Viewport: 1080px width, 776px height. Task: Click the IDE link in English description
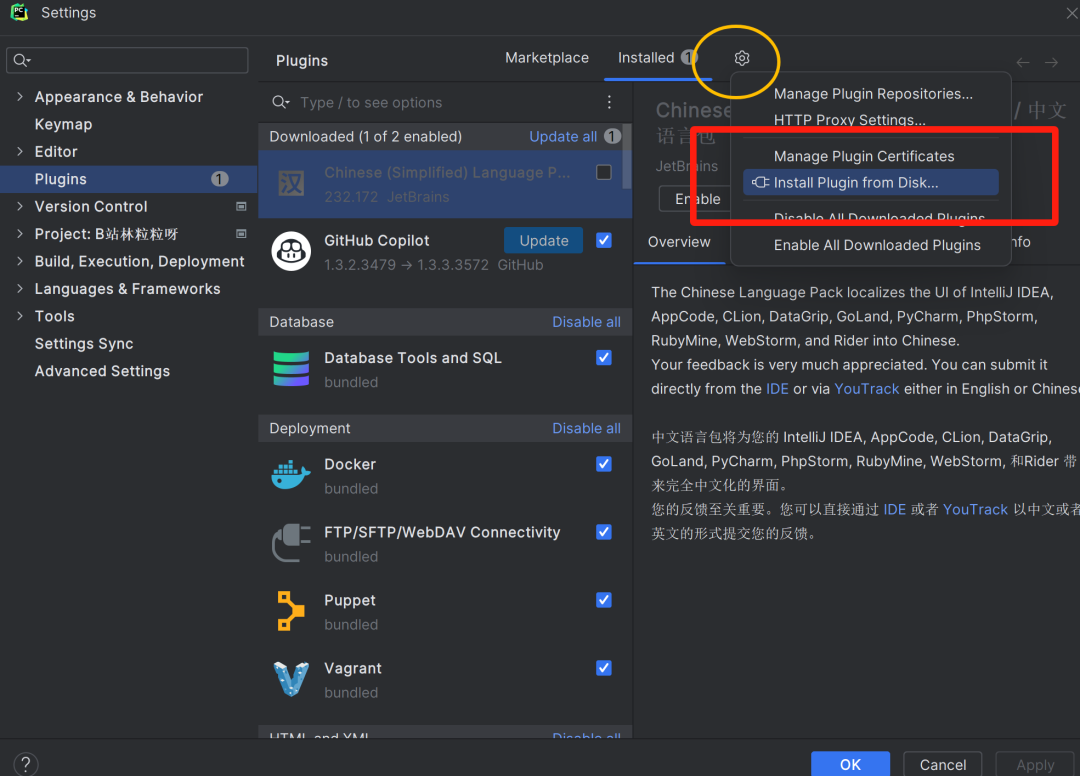coord(777,389)
